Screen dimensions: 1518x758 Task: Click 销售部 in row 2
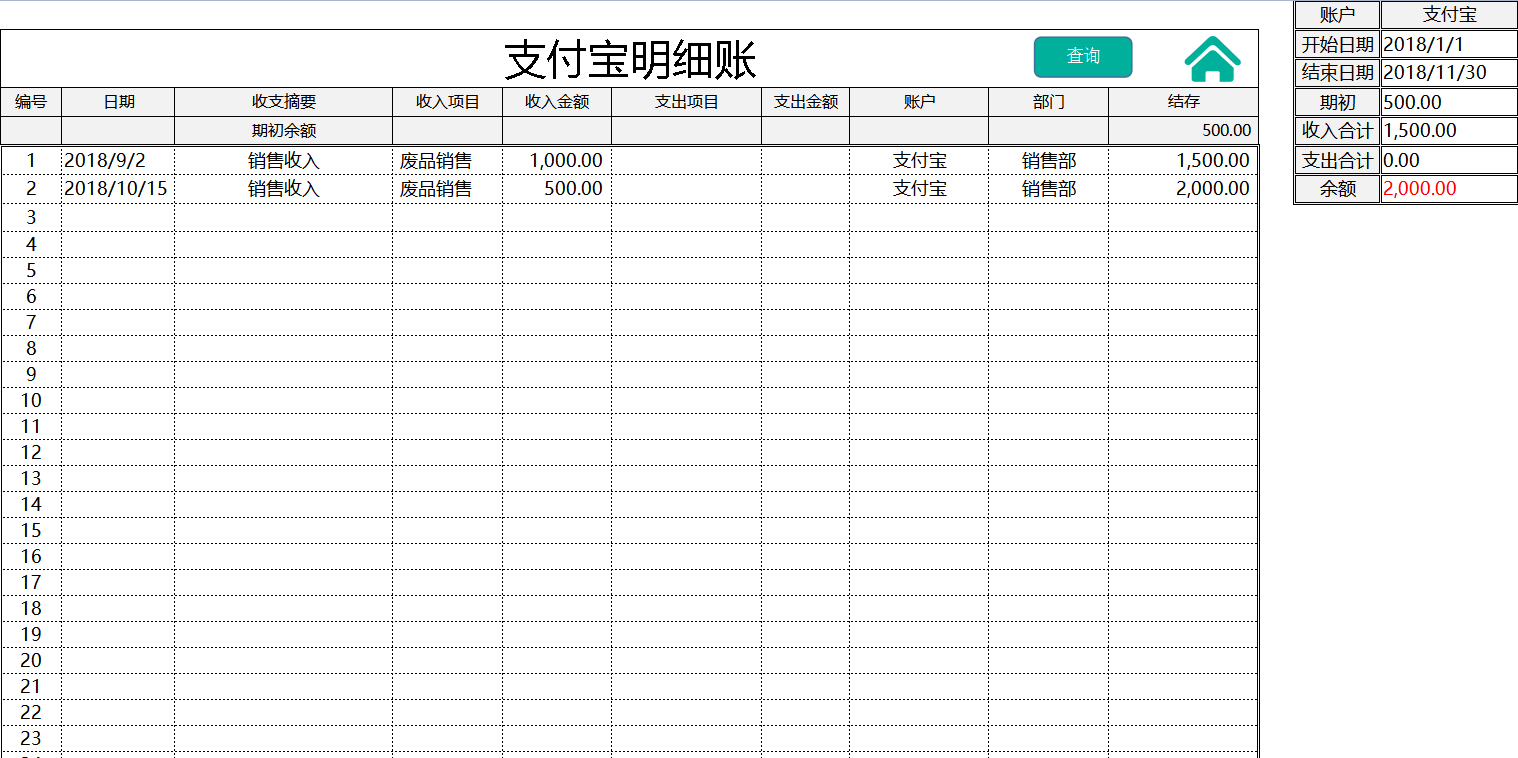(x=1048, y=189)
